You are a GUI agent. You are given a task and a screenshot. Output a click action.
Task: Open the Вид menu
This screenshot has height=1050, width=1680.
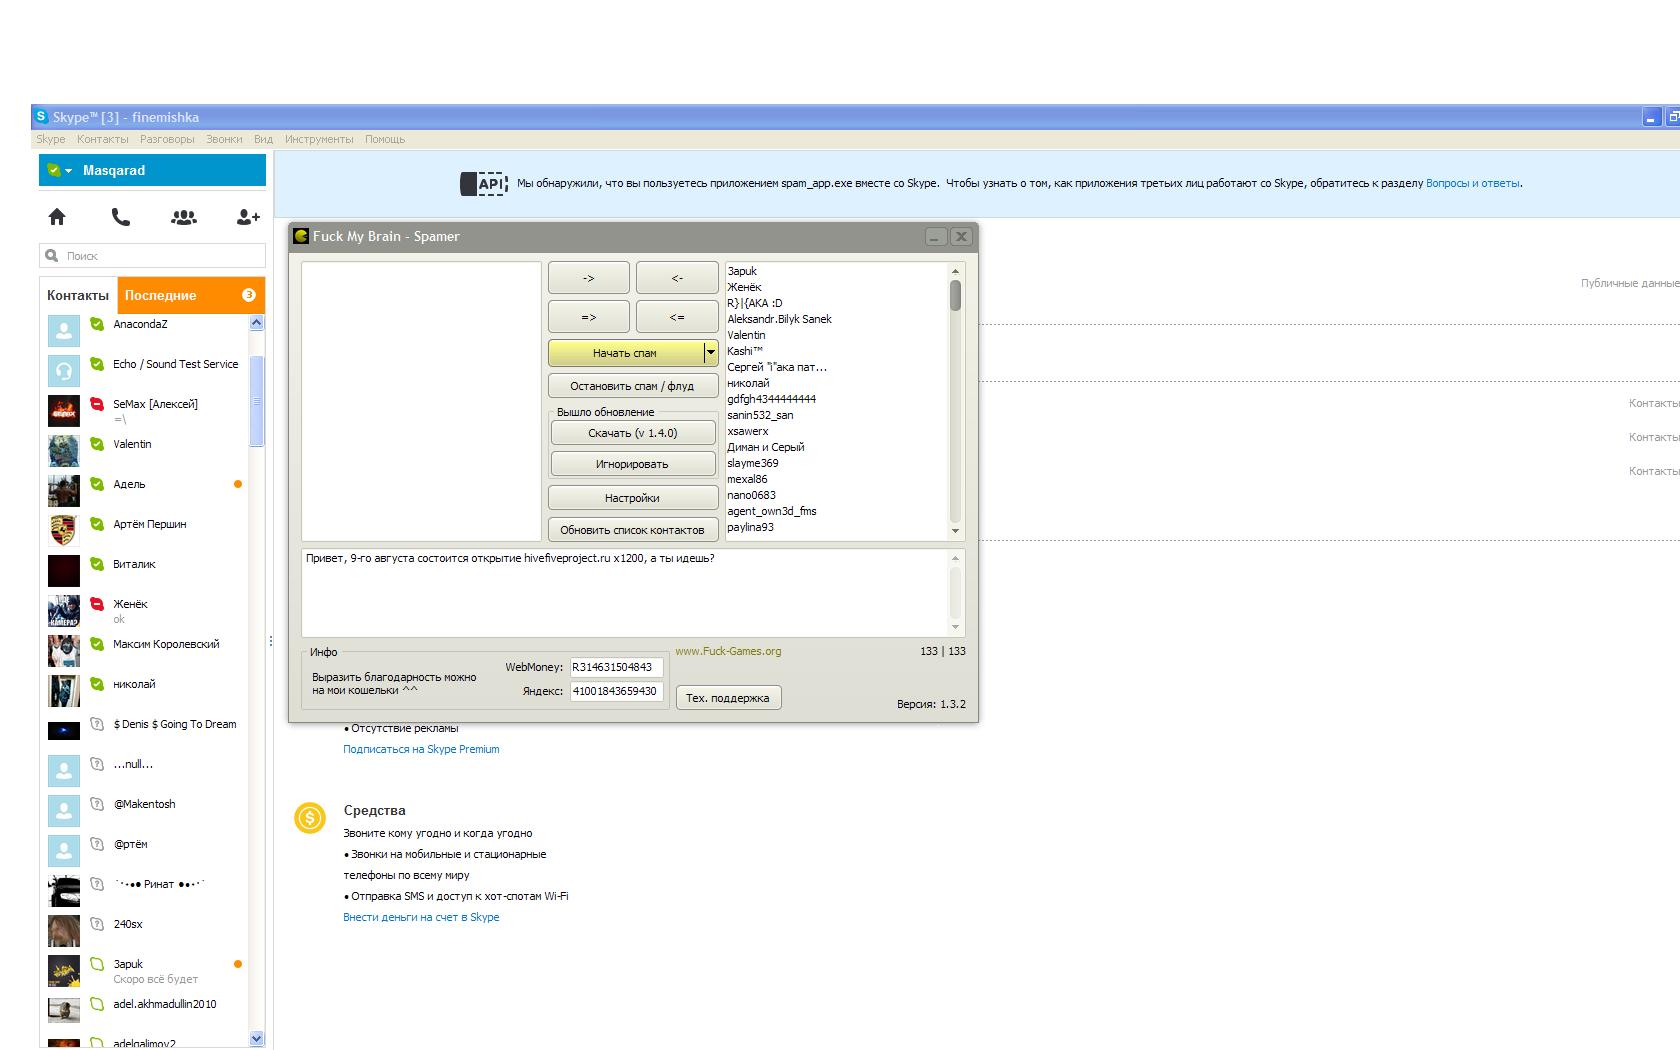[263, 139]
